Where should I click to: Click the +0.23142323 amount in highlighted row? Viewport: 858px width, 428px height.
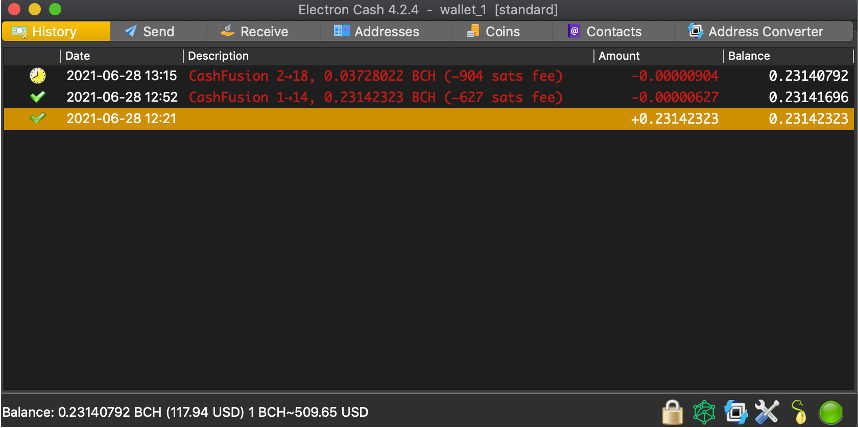[x=674, y=119]
